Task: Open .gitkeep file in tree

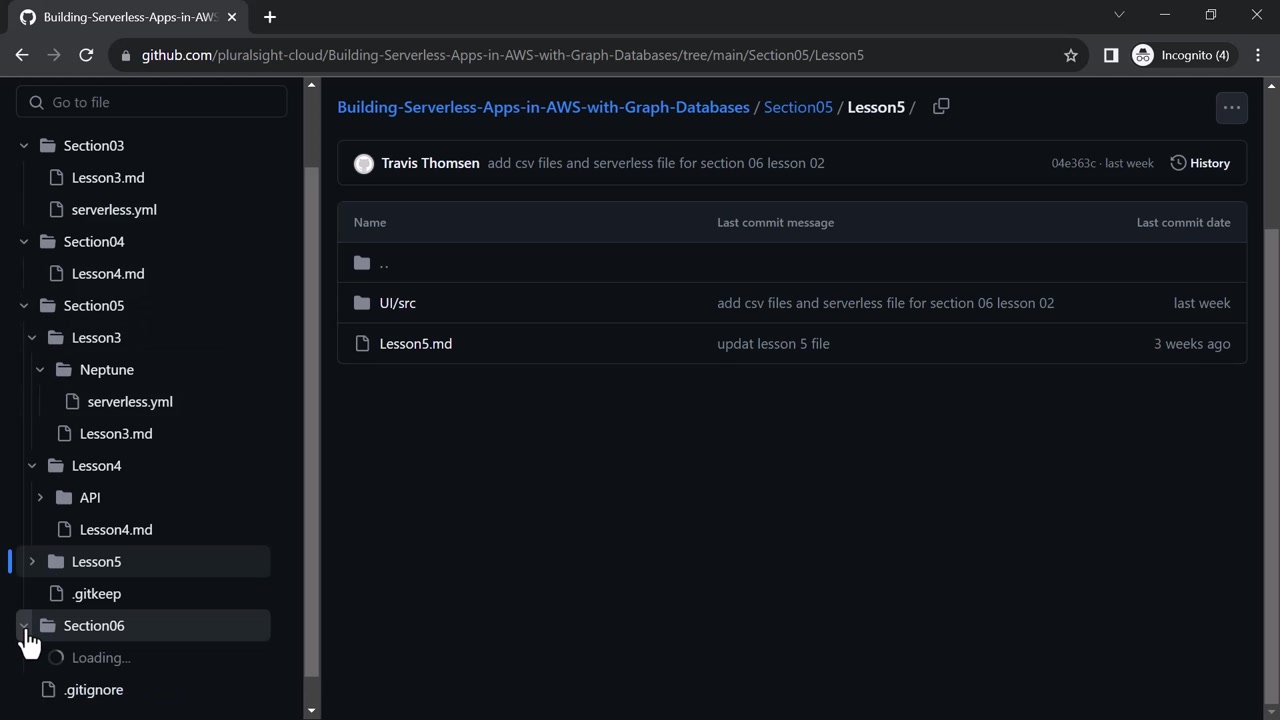Action: (96, 594)
